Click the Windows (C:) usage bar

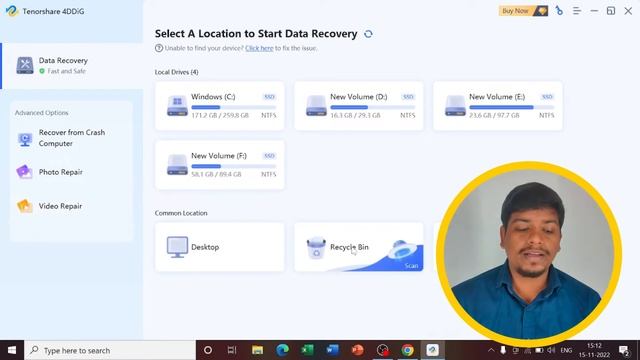pos(233,107)
